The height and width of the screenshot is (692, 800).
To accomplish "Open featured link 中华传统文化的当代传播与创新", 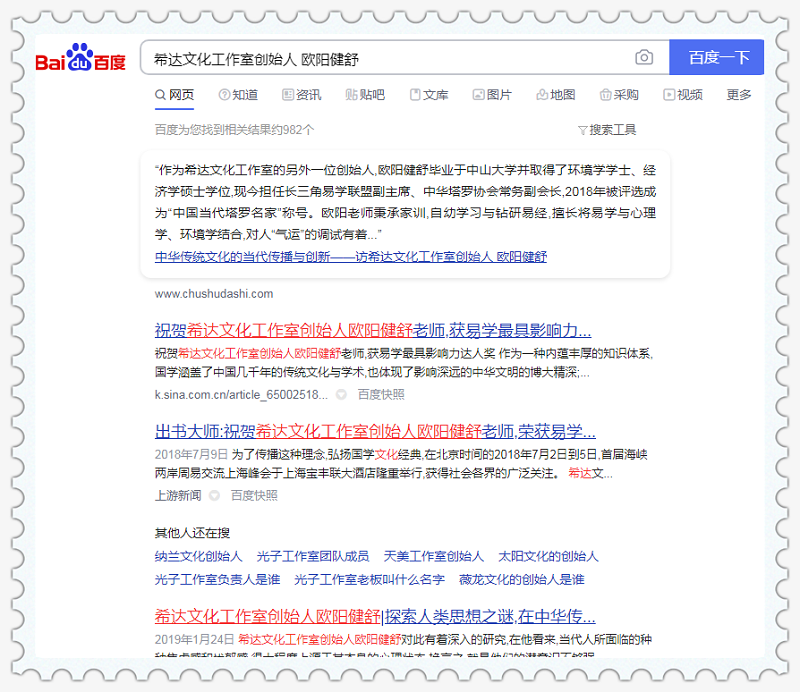I will (351, 257).
